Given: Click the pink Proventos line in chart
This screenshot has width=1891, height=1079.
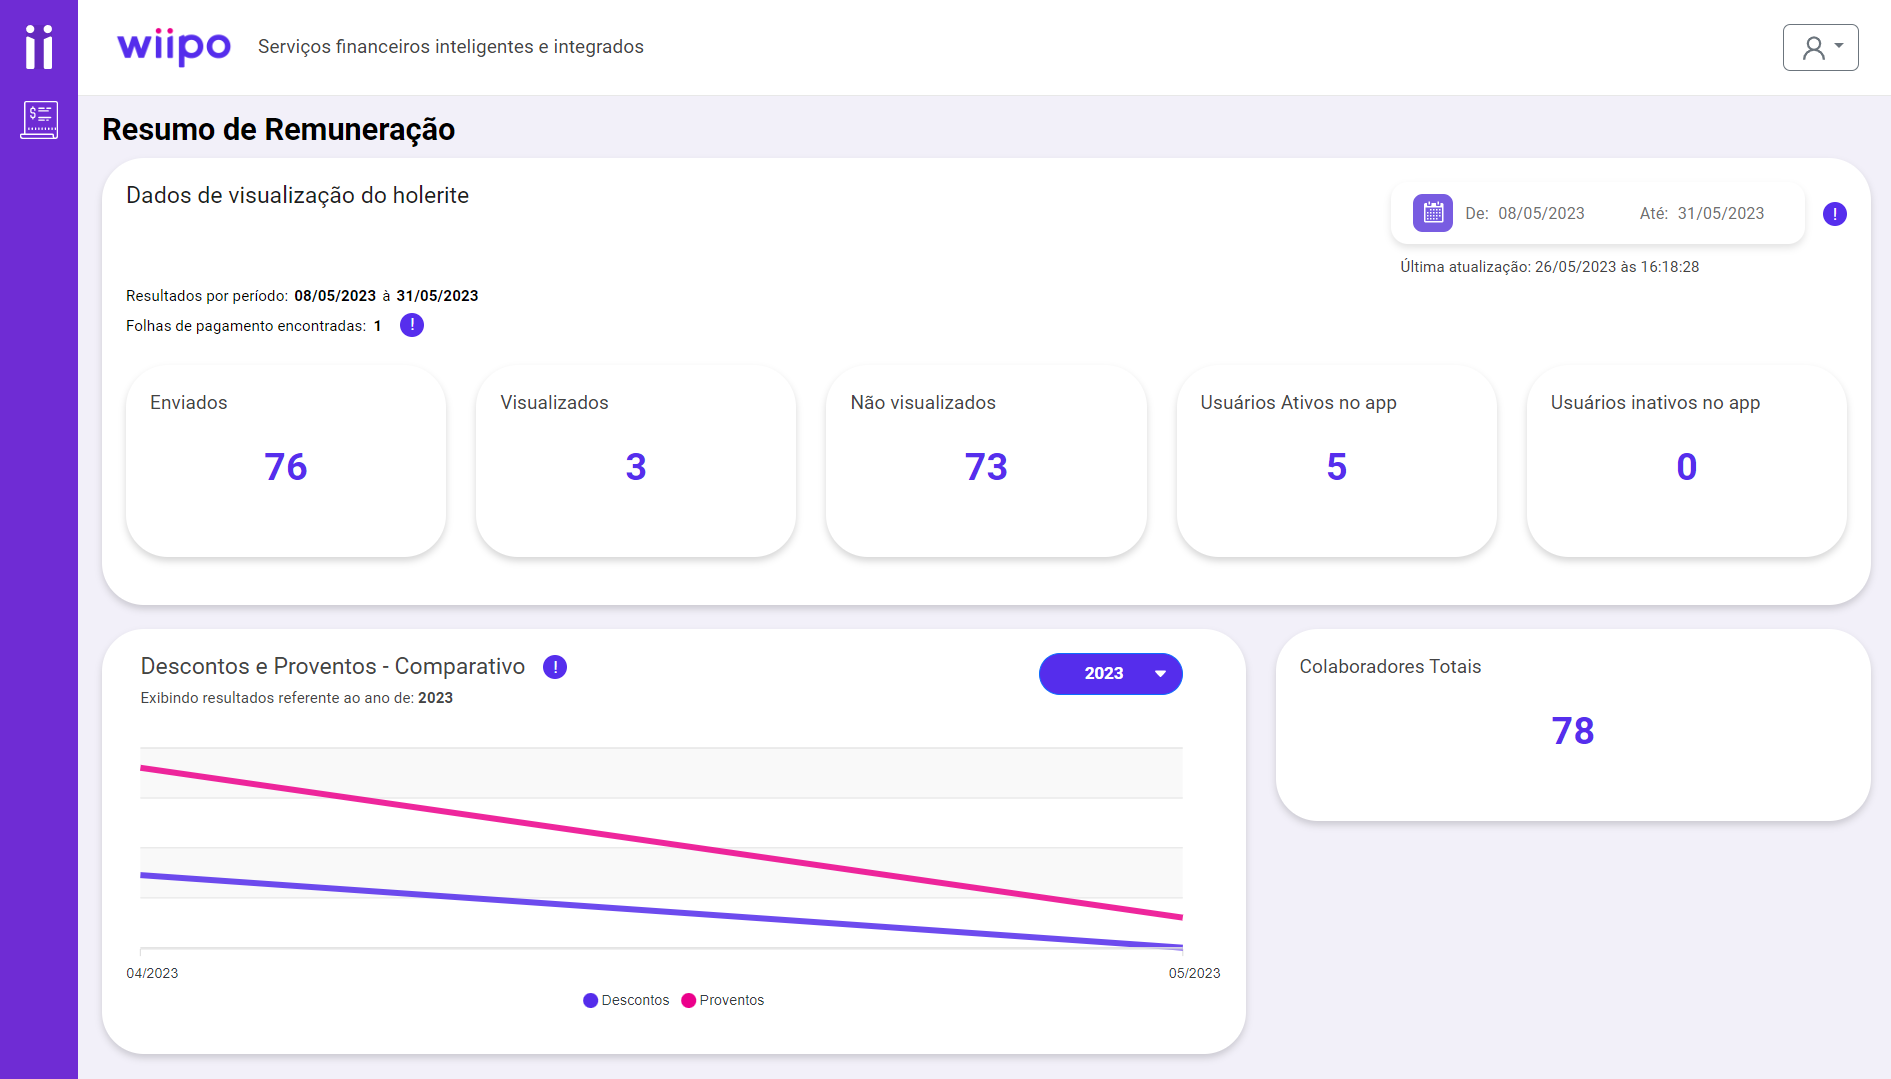Looking at the screenshot, I should 660,841.
